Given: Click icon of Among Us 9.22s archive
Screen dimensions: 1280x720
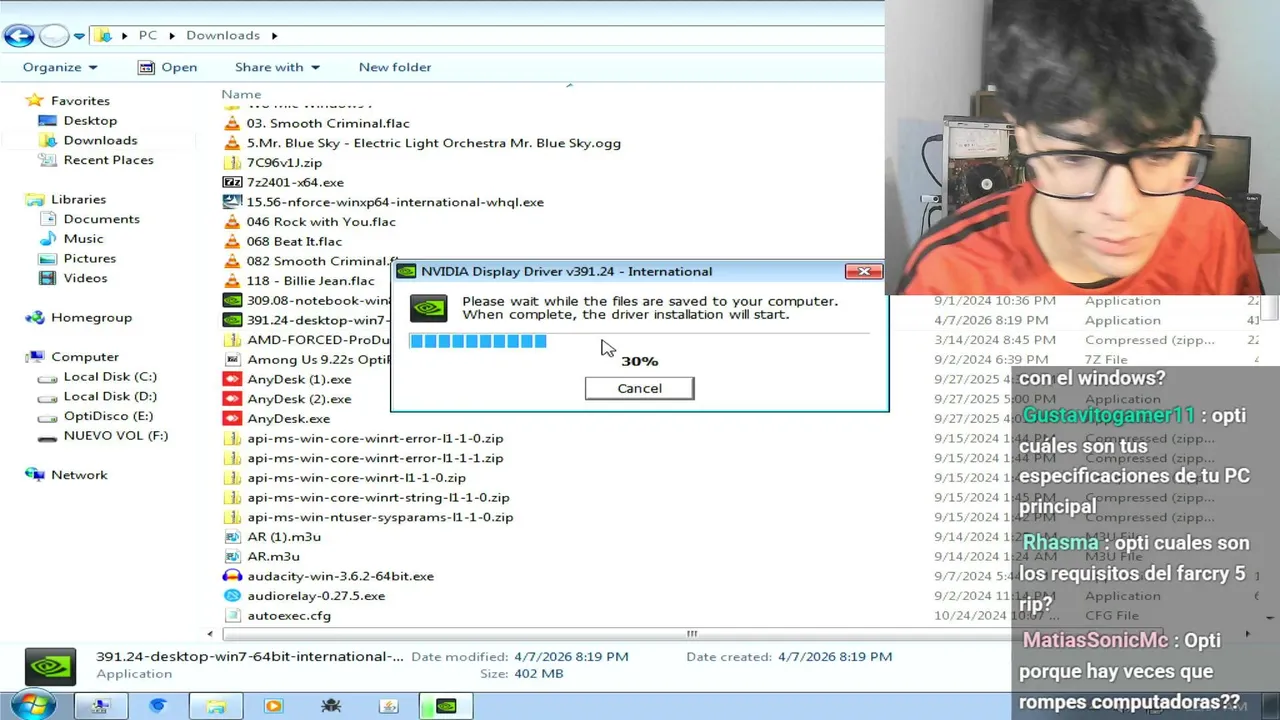Looking at the screenshot, I should click(x=232, y=359).
